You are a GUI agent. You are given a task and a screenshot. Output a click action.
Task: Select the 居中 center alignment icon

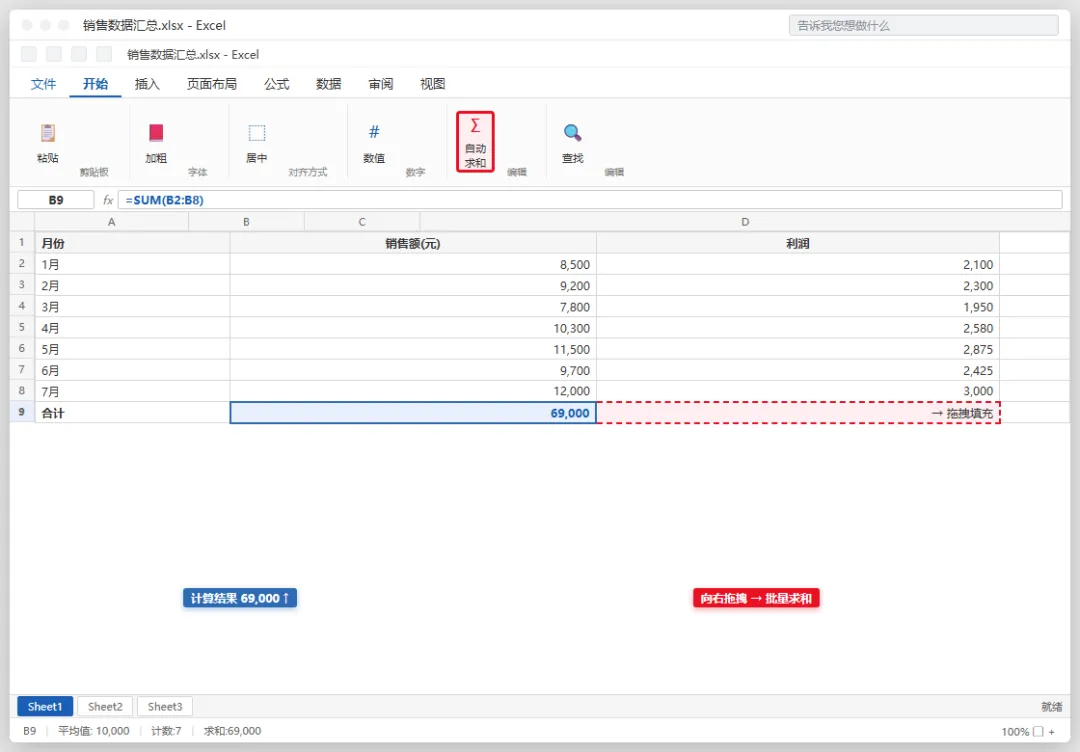257,132
